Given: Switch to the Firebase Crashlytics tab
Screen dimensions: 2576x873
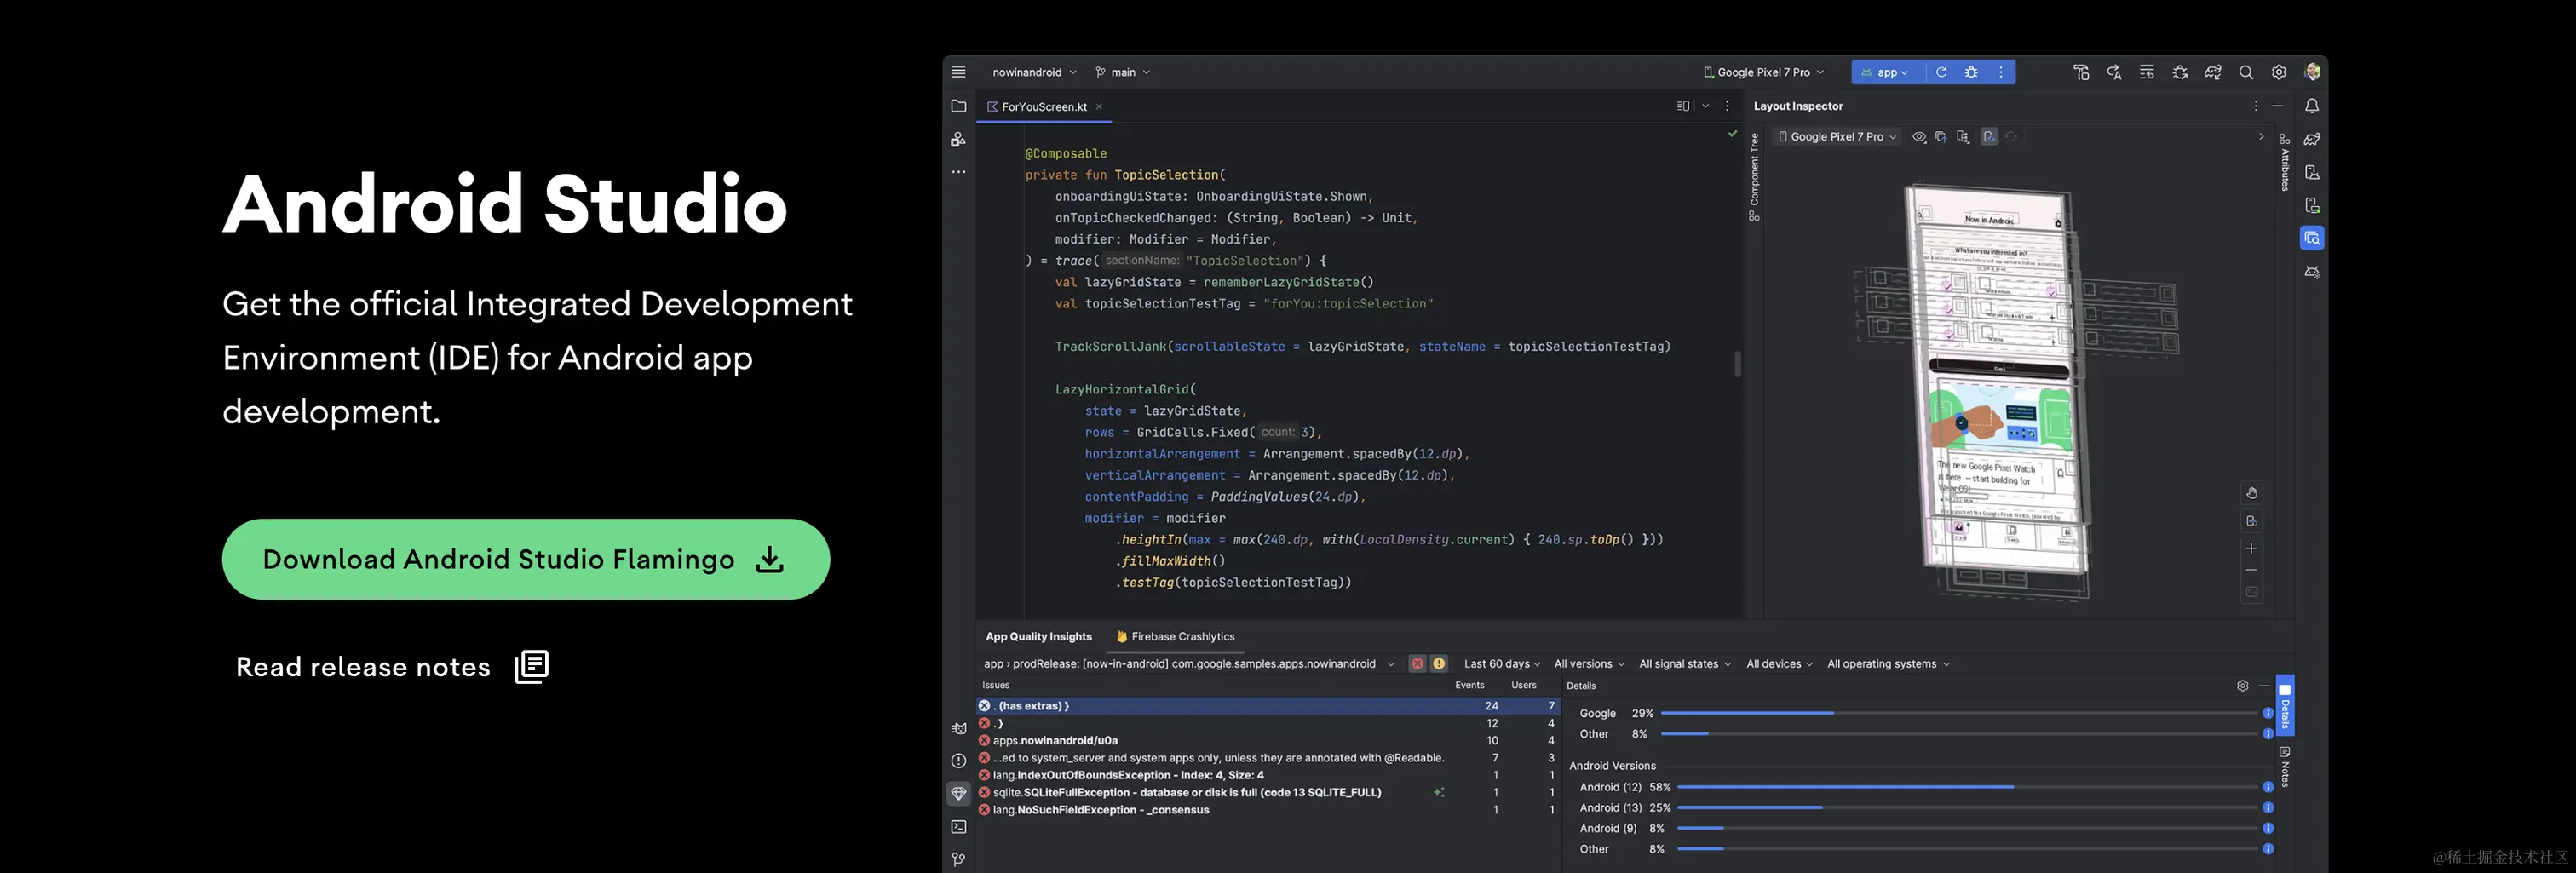Looking at the screenshot, I should point(1175,637).
